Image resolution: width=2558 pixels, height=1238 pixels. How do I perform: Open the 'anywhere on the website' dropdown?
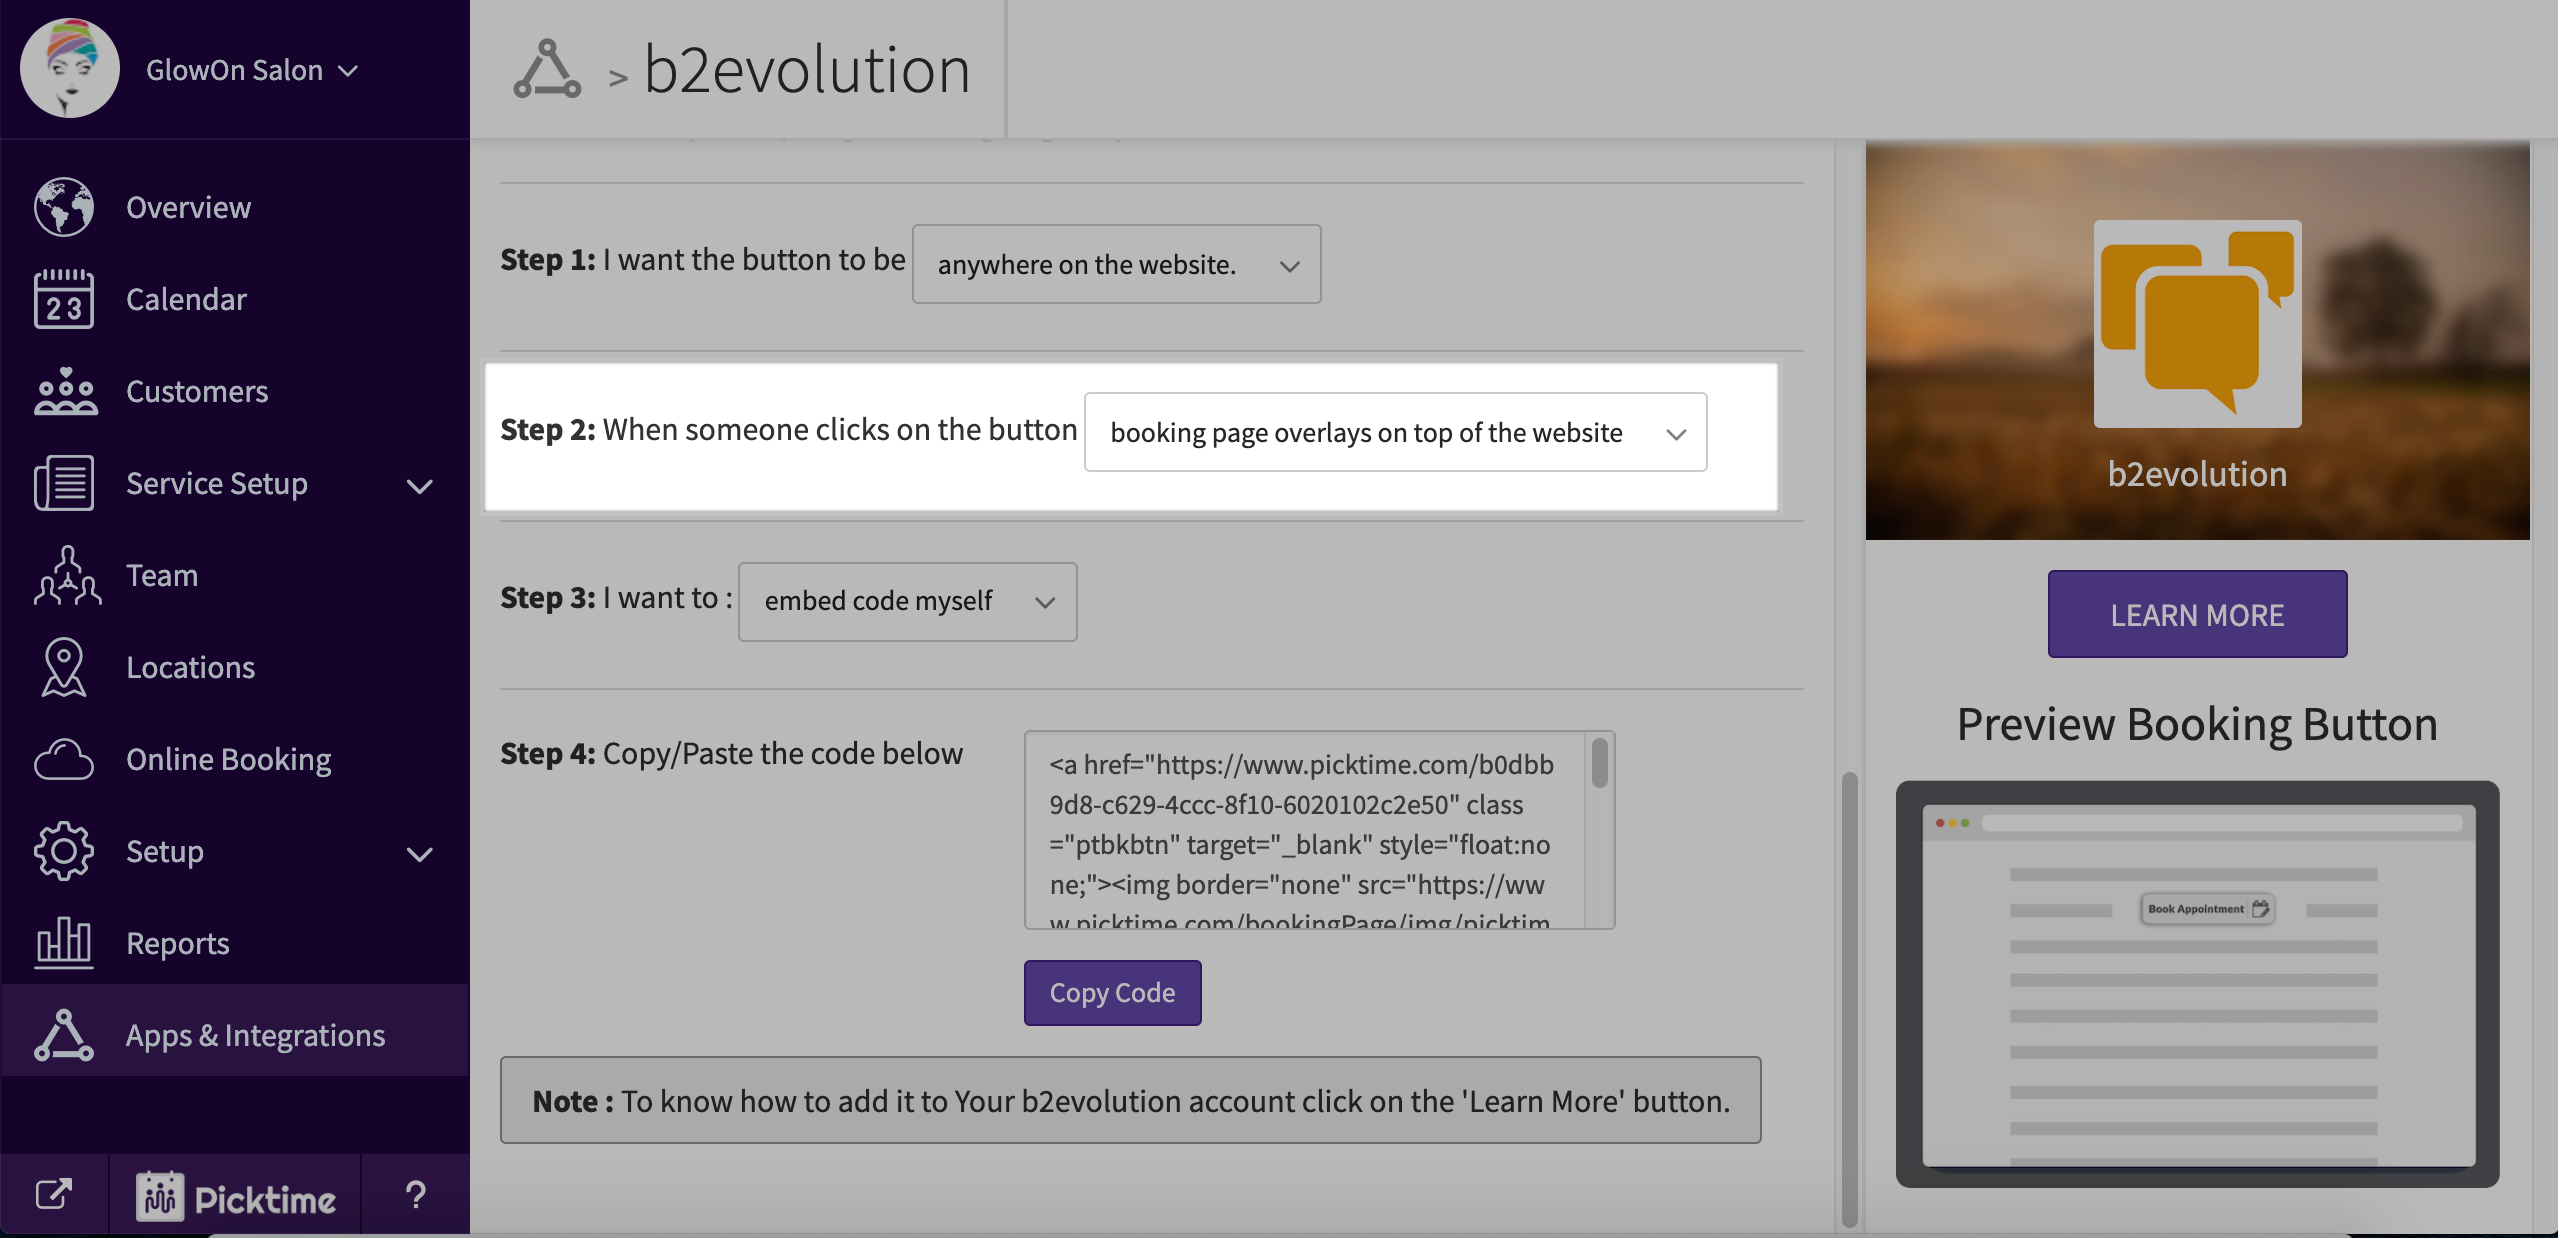tap(1116, 264)
